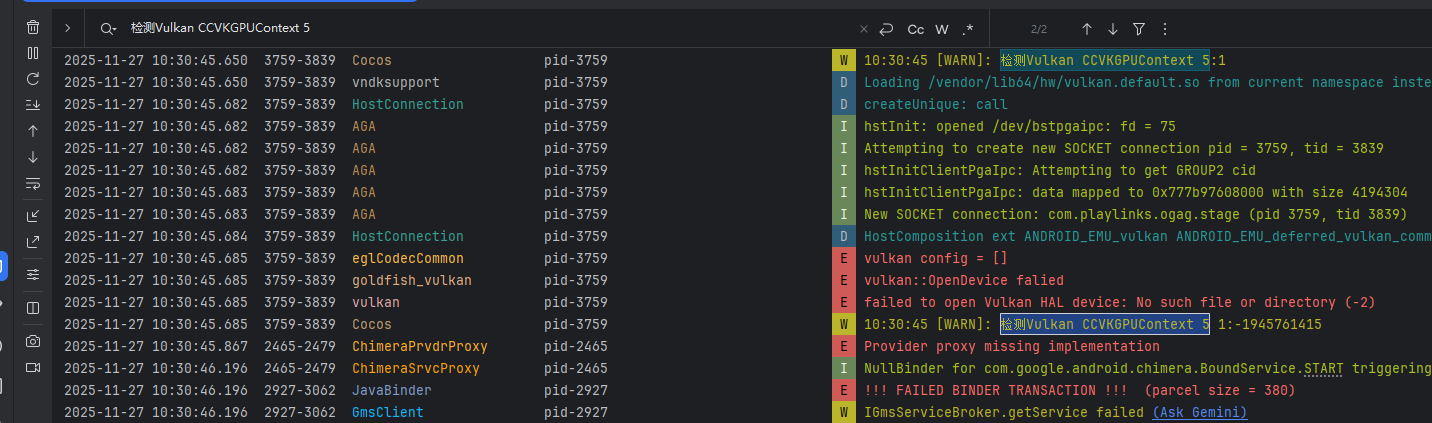Screen dimensions: 1432x423
Task: Start screen recording with the video camera icon
Action: pyautogui.click(x=33, y=368)
